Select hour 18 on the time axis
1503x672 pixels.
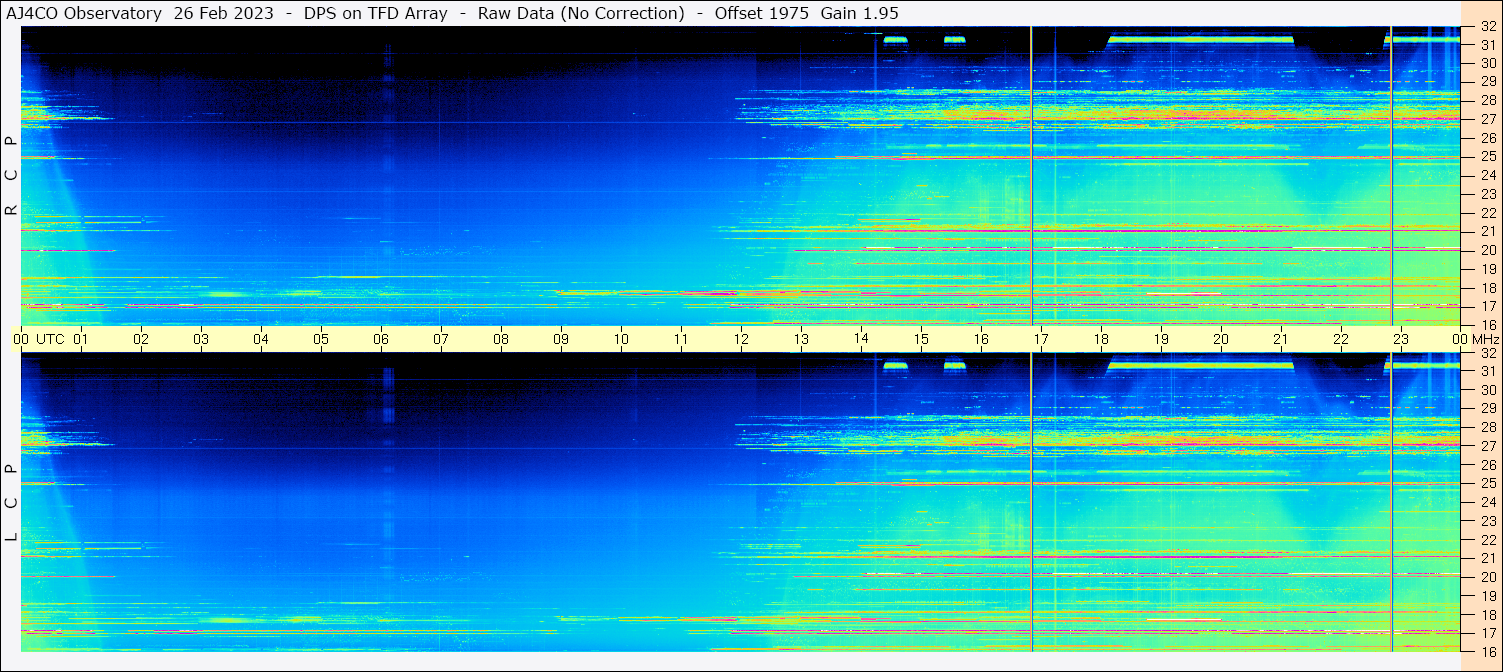tap(1101, 339)
